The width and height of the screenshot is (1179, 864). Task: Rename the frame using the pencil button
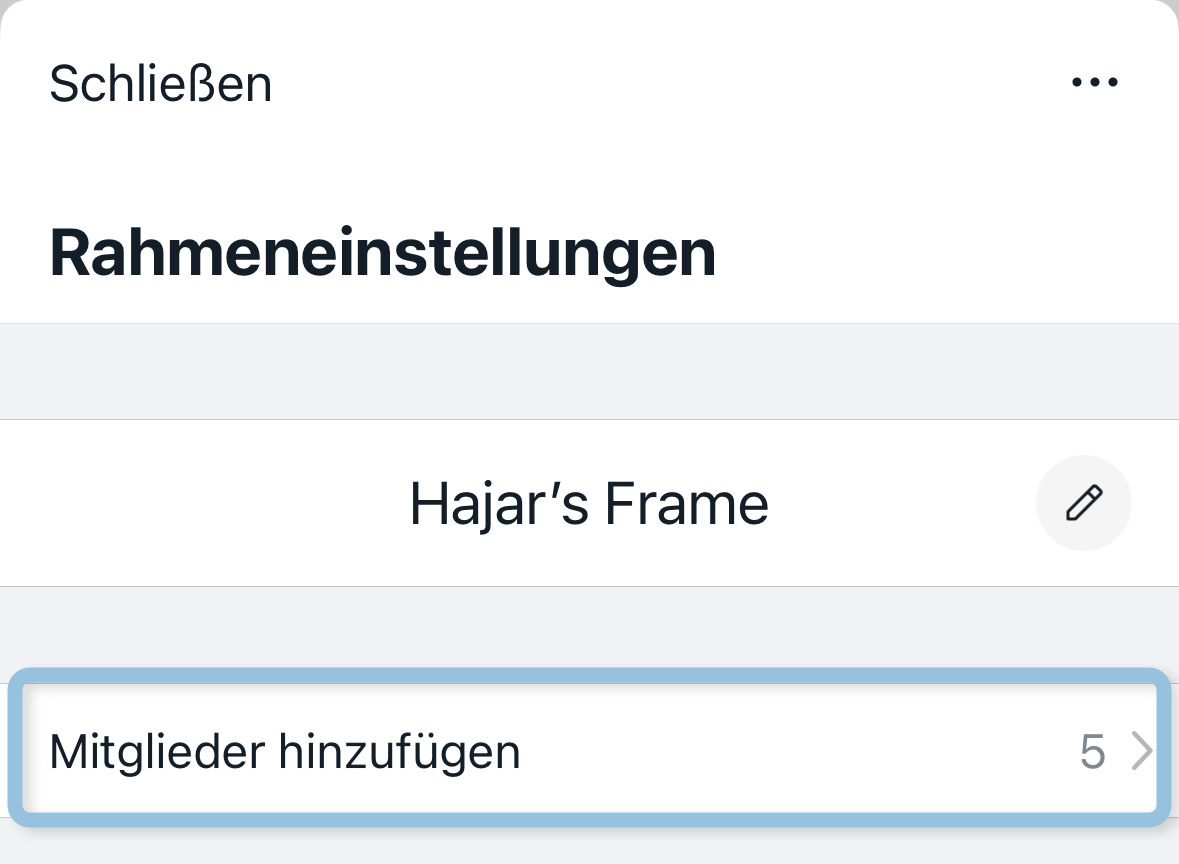pyautogui.click(x=1084, y=503)
